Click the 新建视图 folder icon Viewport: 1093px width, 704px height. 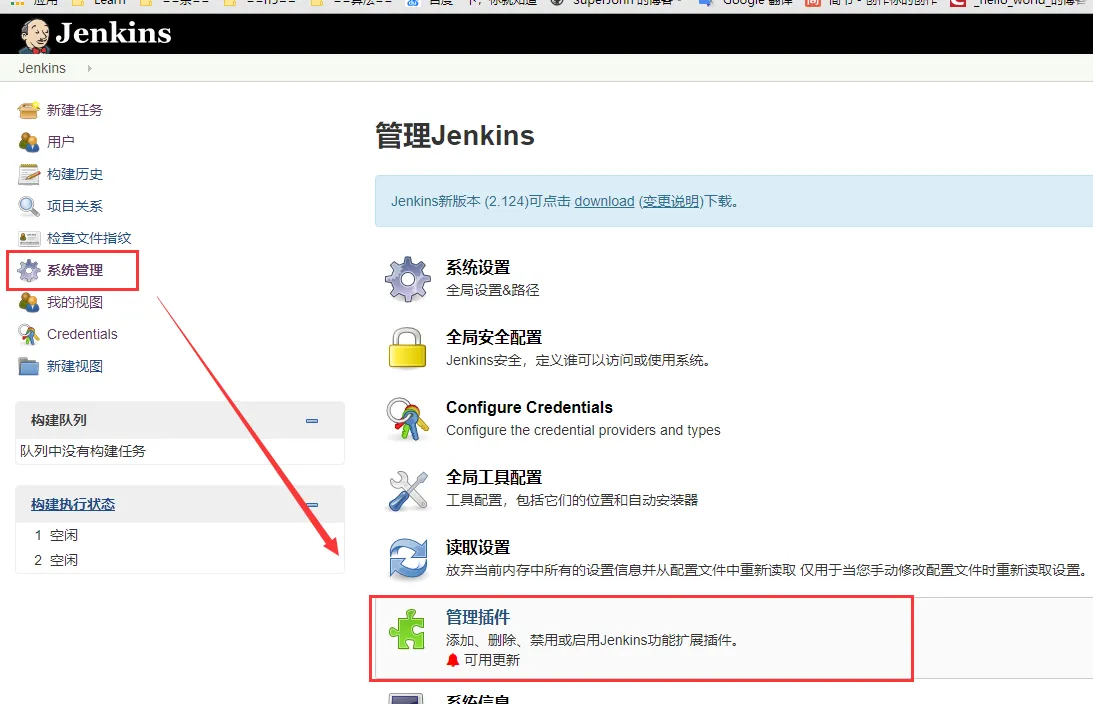click(29, 367)
